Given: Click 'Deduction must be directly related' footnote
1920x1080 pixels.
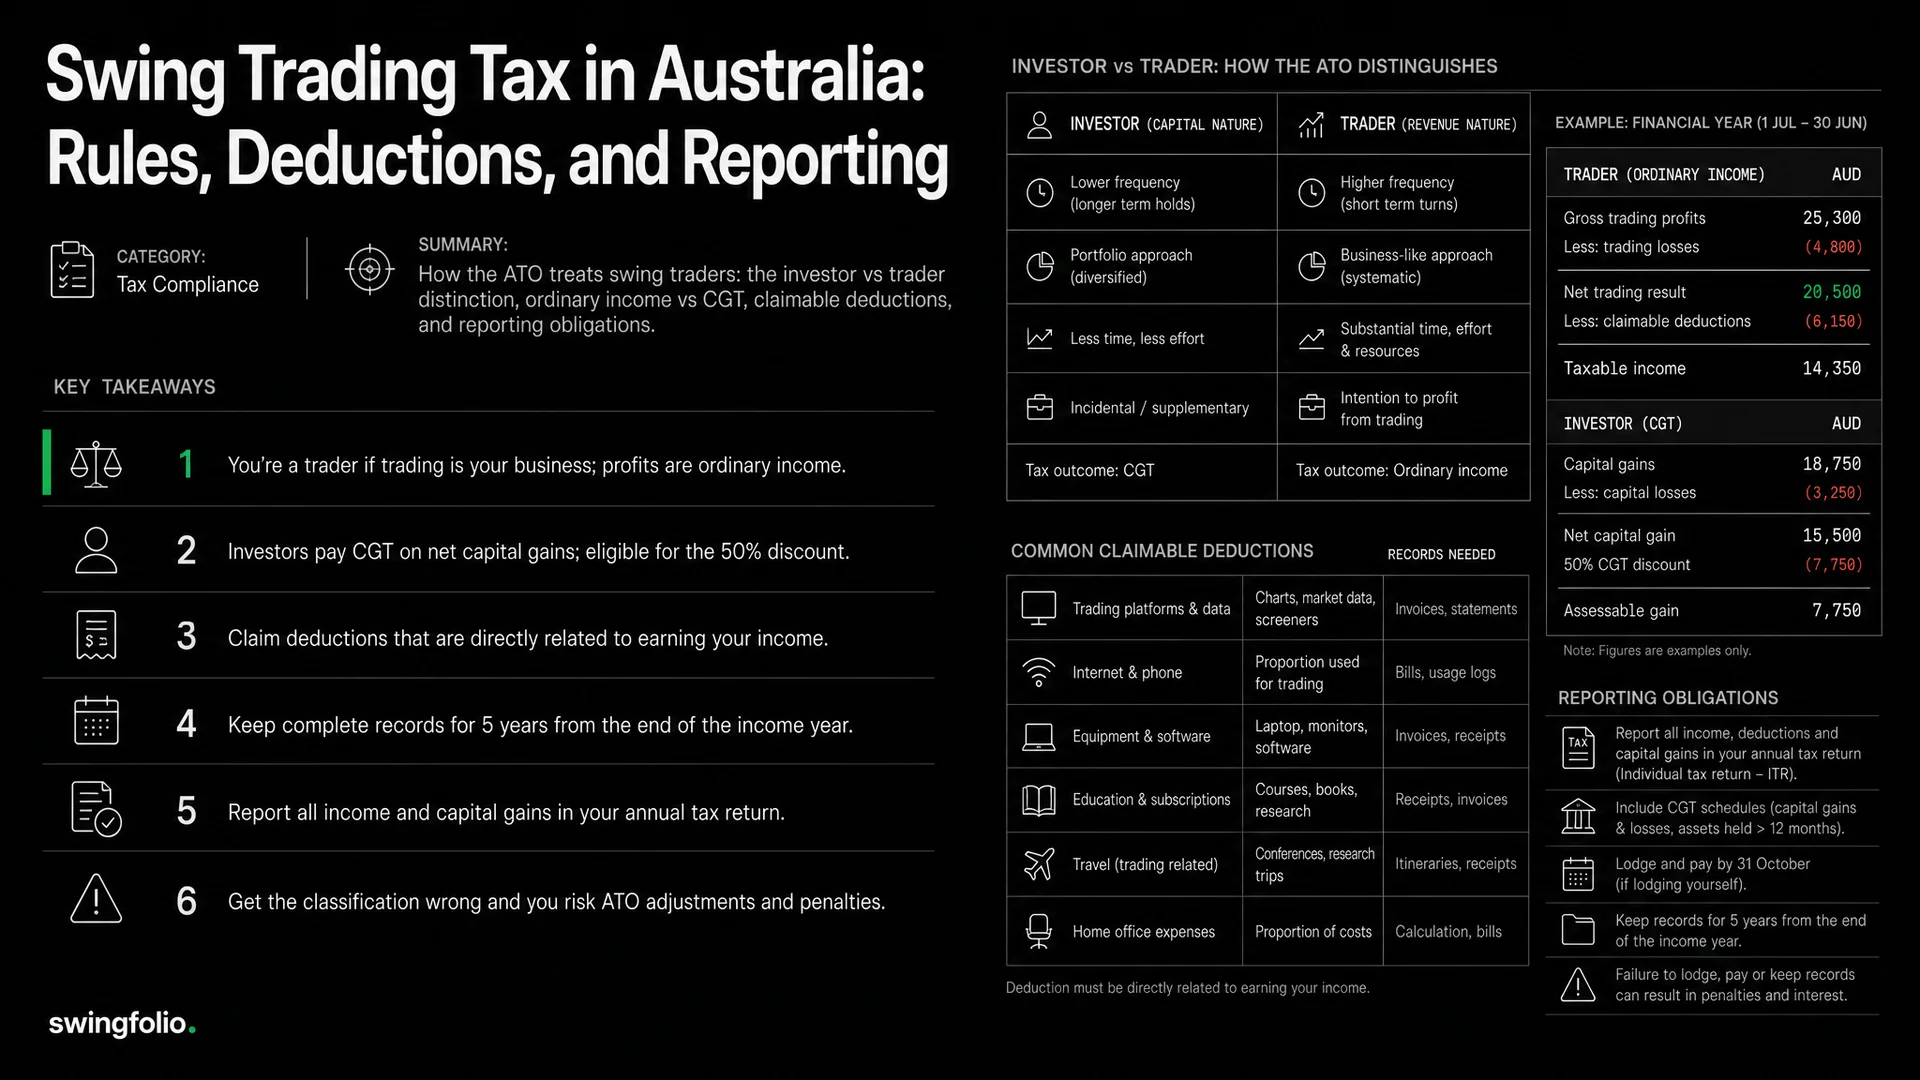Looking at the screenshot, I should 1187,988.
